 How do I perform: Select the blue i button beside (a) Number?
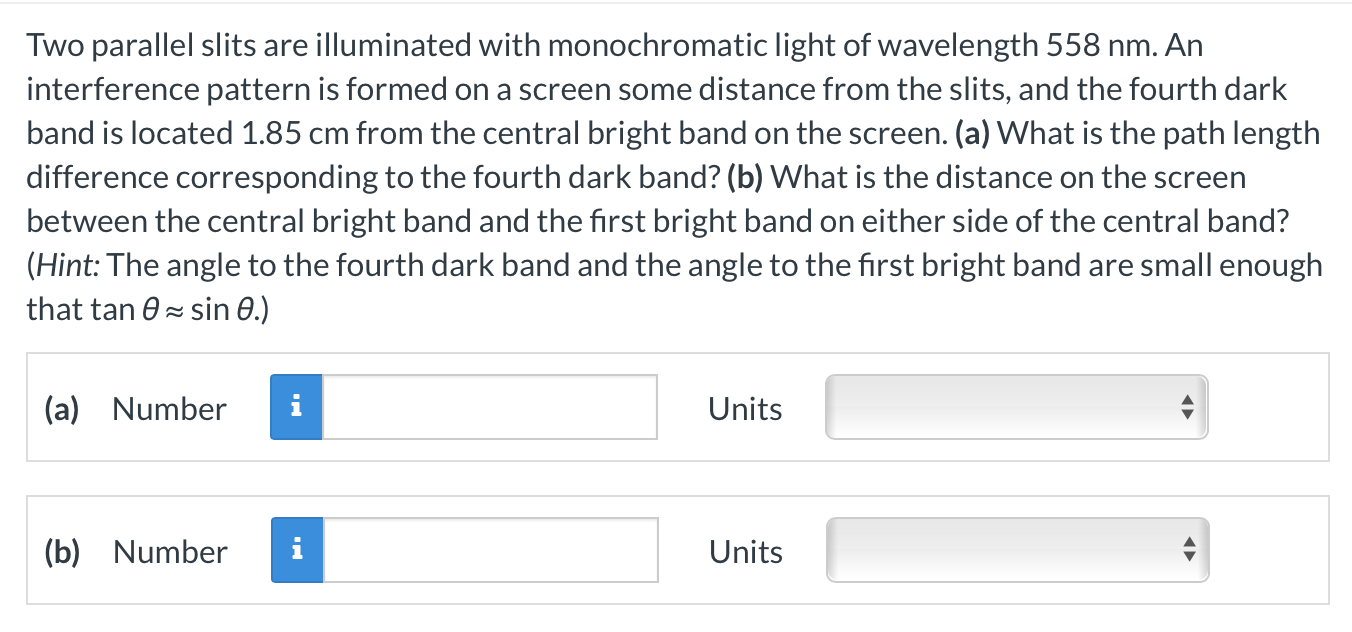click(x=296, y=407)
